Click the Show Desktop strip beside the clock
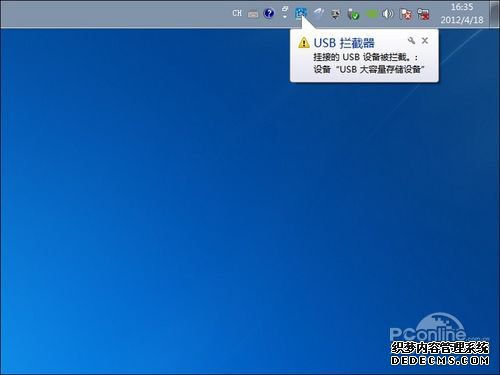 pos(495,14)
